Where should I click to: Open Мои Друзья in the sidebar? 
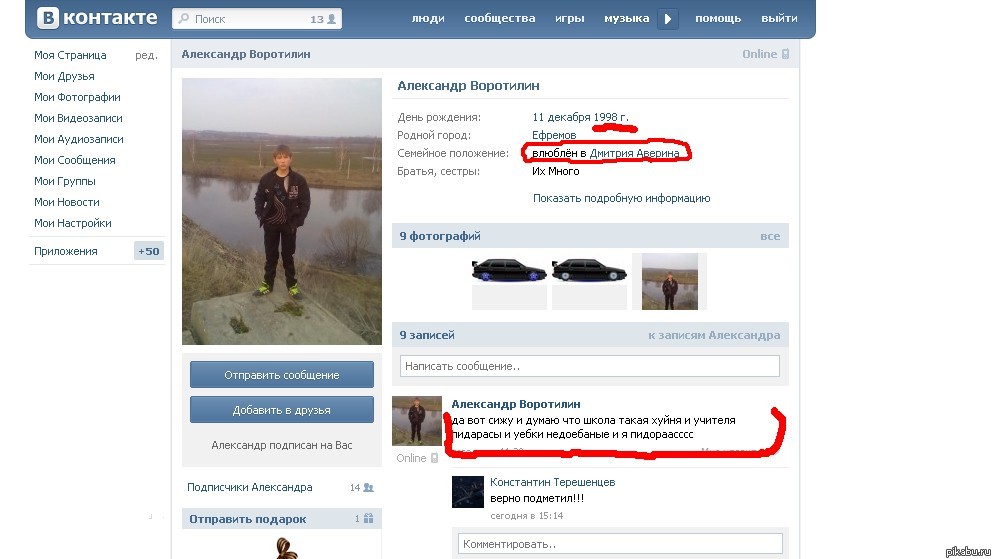tap(64, 76)
